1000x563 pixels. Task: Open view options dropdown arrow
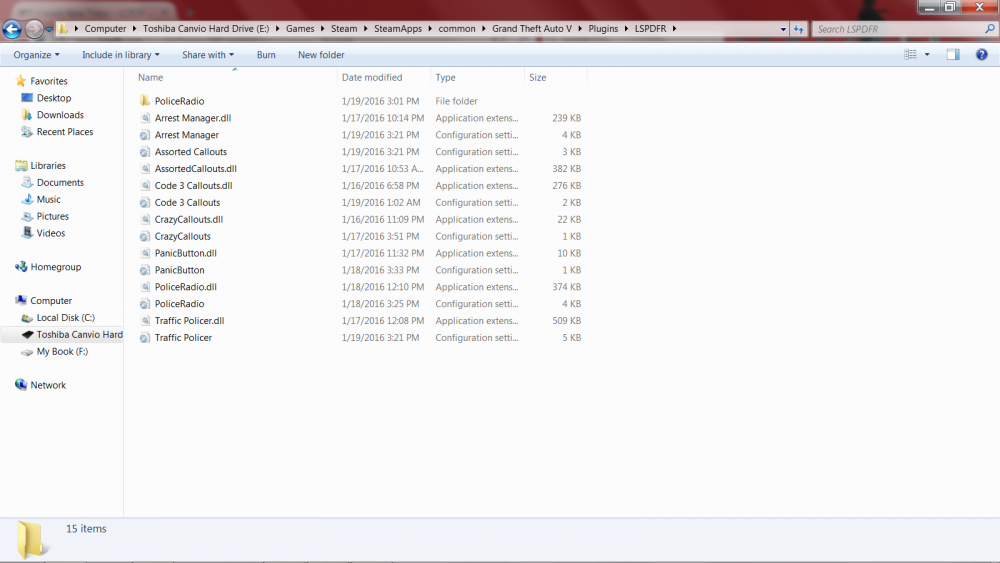point(927,55)
